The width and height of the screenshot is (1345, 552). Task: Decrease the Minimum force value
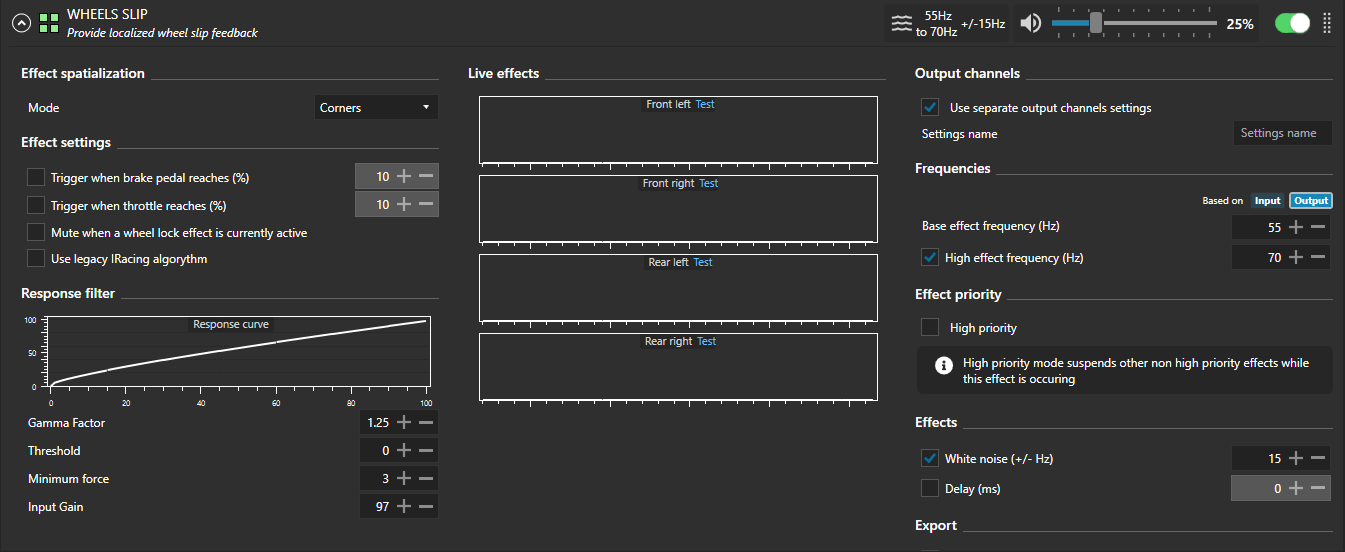coord(426,479)
